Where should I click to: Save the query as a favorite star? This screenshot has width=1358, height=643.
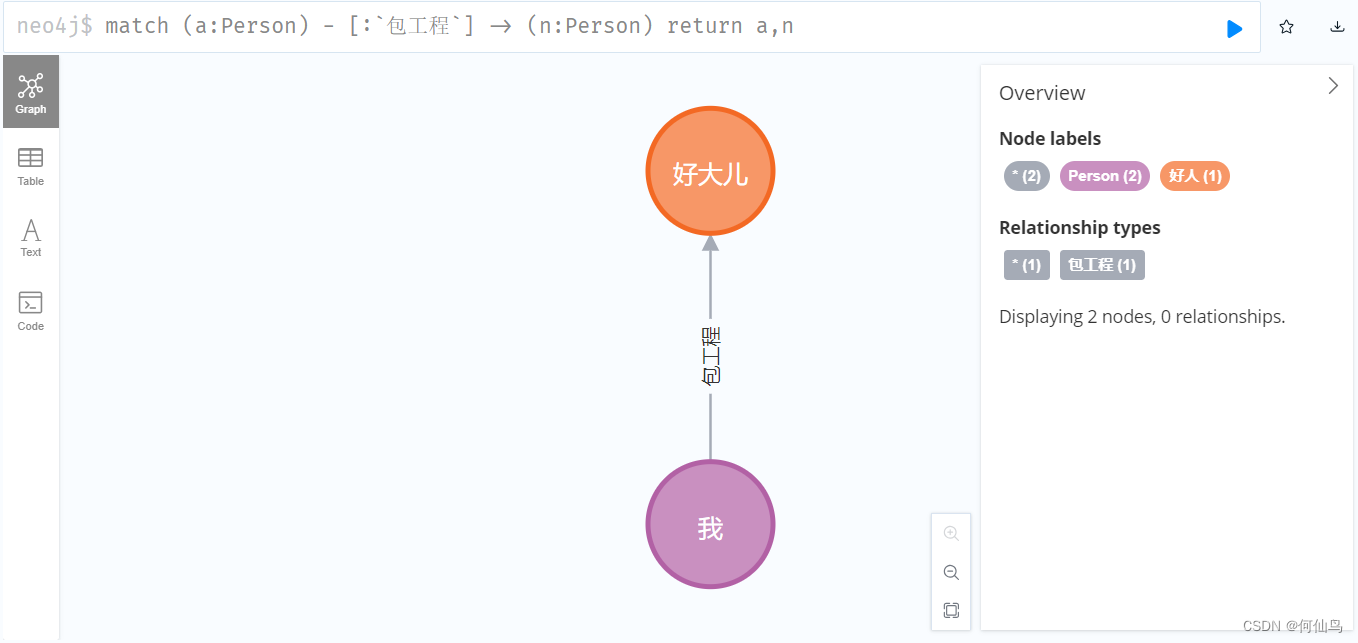tap(1286, 27)
